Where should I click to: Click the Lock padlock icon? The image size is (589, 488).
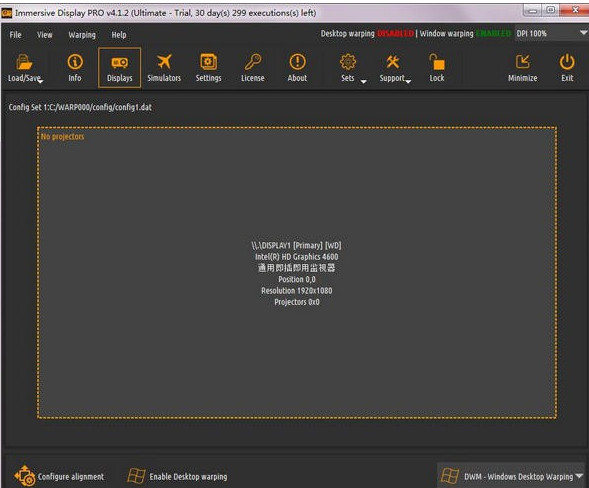[437, 62]
